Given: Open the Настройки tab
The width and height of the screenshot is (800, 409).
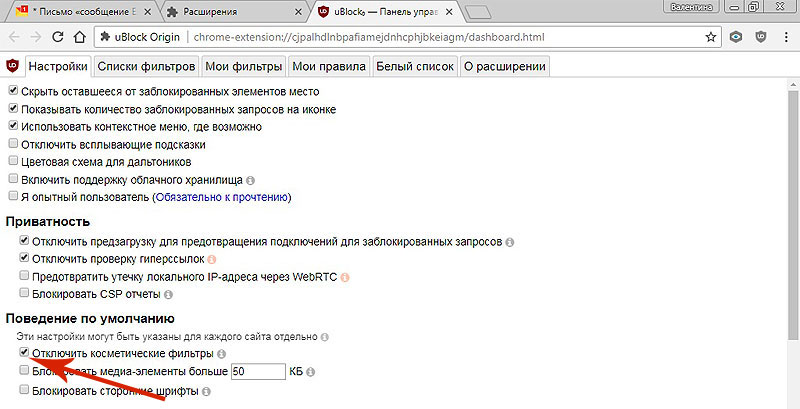Looking at the screenshot, I should (58, 66).
